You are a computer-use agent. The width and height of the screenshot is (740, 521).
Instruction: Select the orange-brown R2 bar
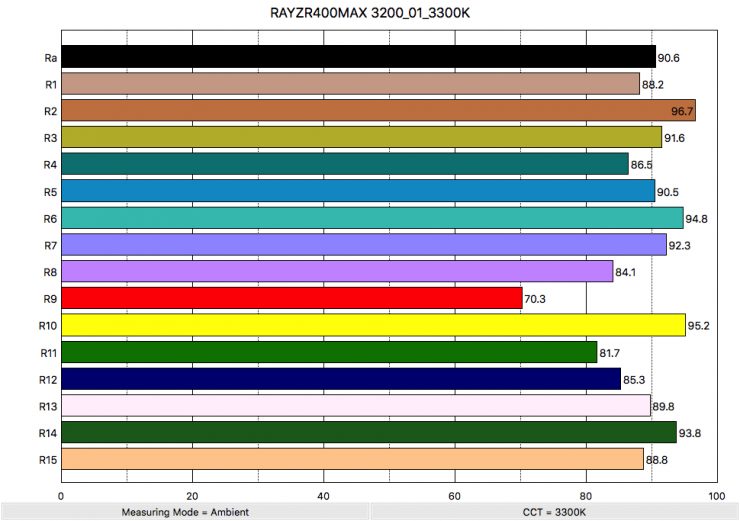(x=378, y=111)
